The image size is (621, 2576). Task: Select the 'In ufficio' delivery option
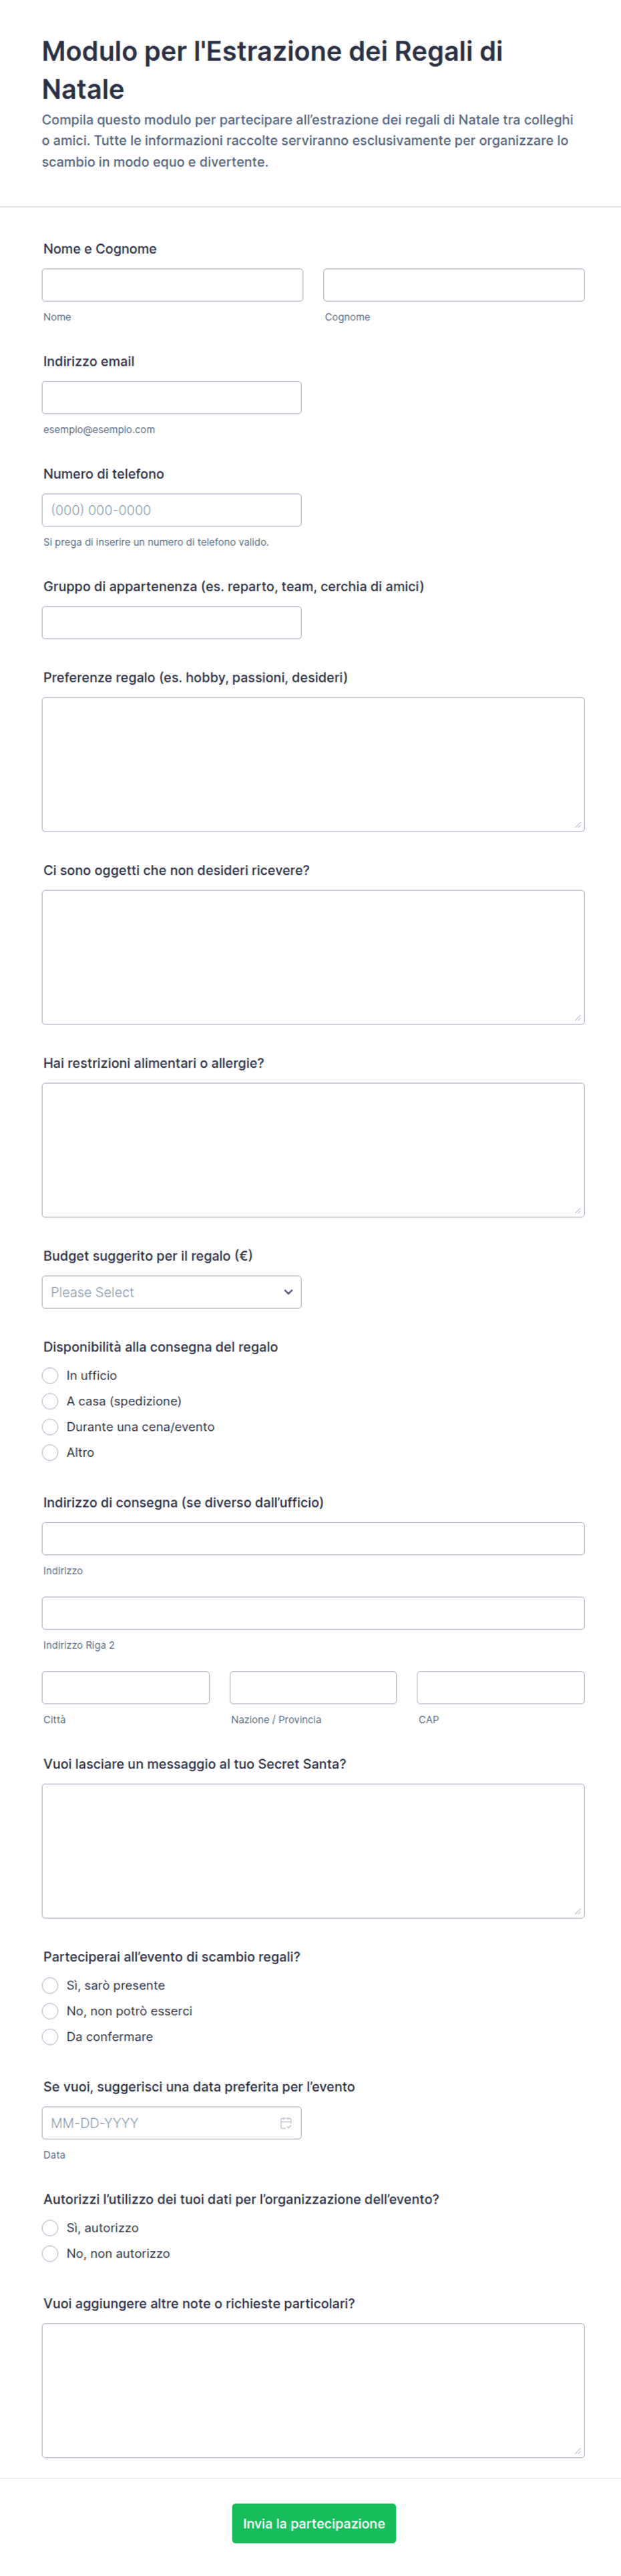pos(50,1375)
